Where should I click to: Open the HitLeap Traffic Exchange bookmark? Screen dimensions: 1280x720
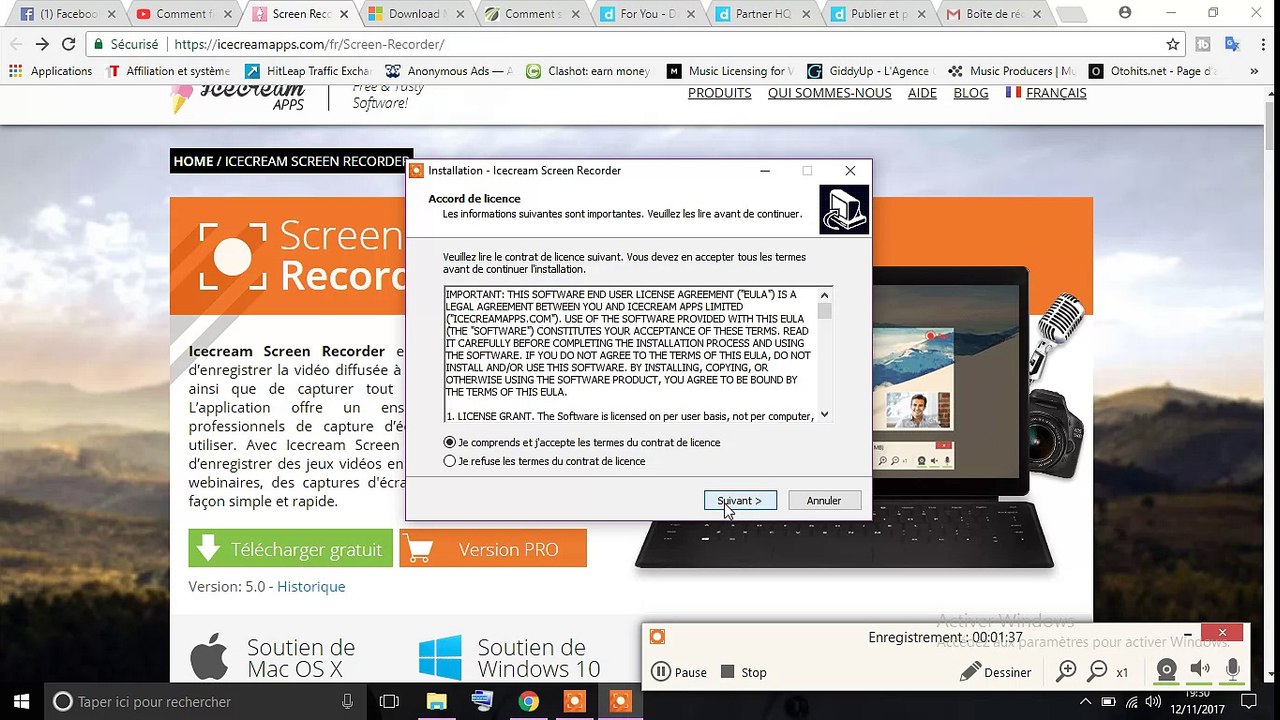[x=307, y=71]
